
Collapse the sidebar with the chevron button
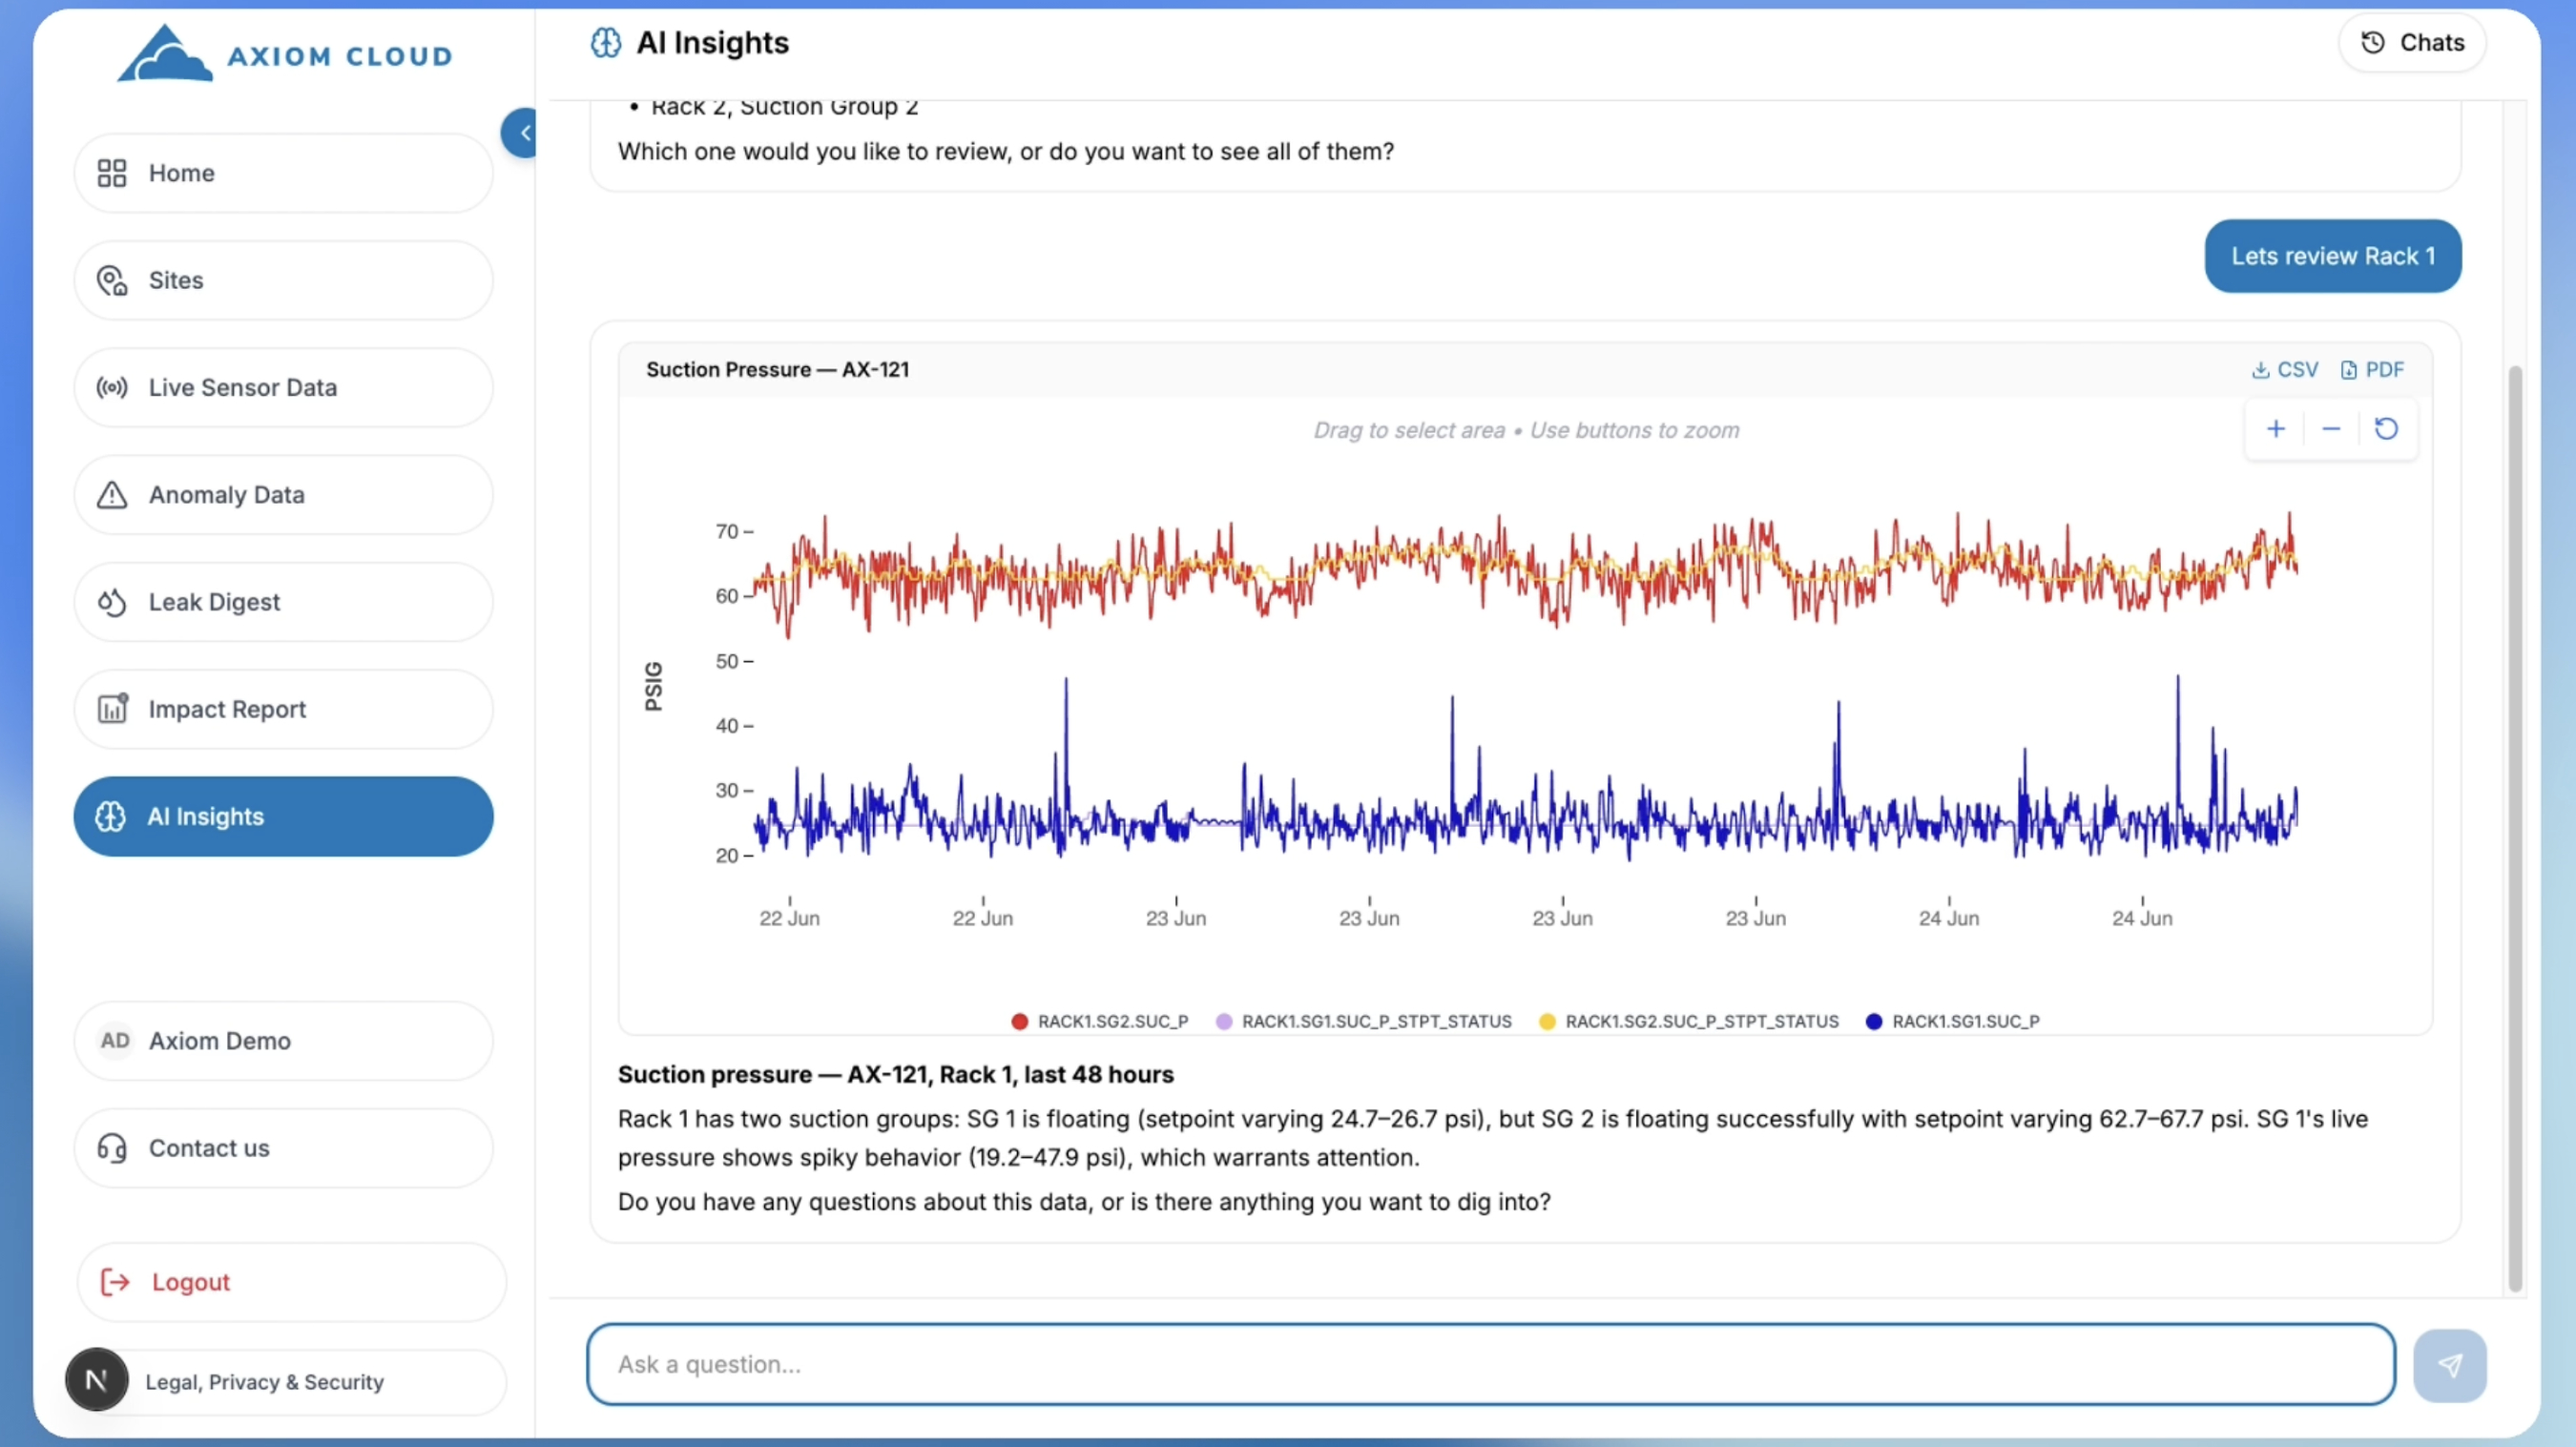[x=521, y=133]
